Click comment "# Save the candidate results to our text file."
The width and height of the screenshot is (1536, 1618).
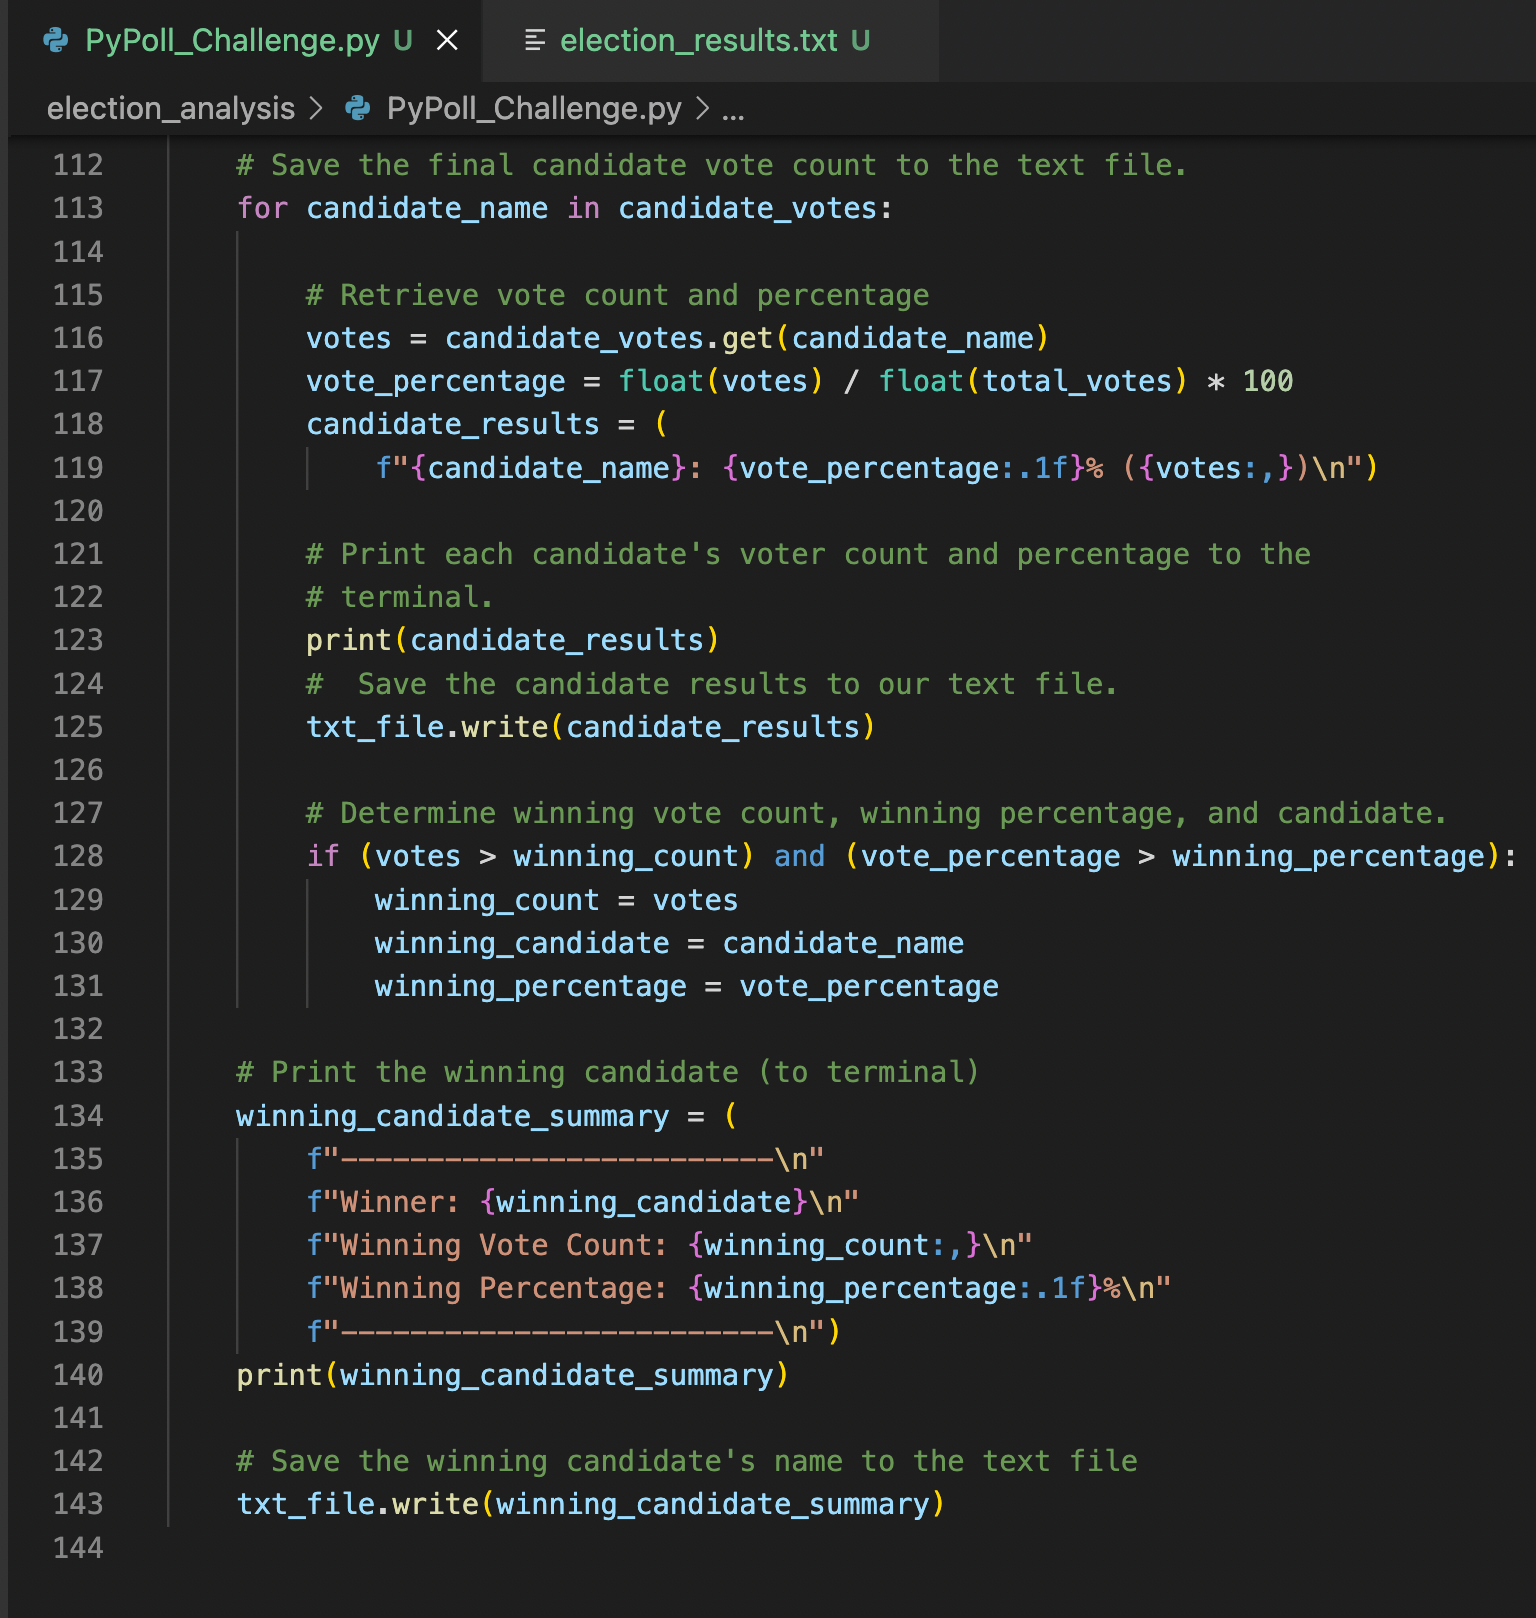click(x=711, y=684)
